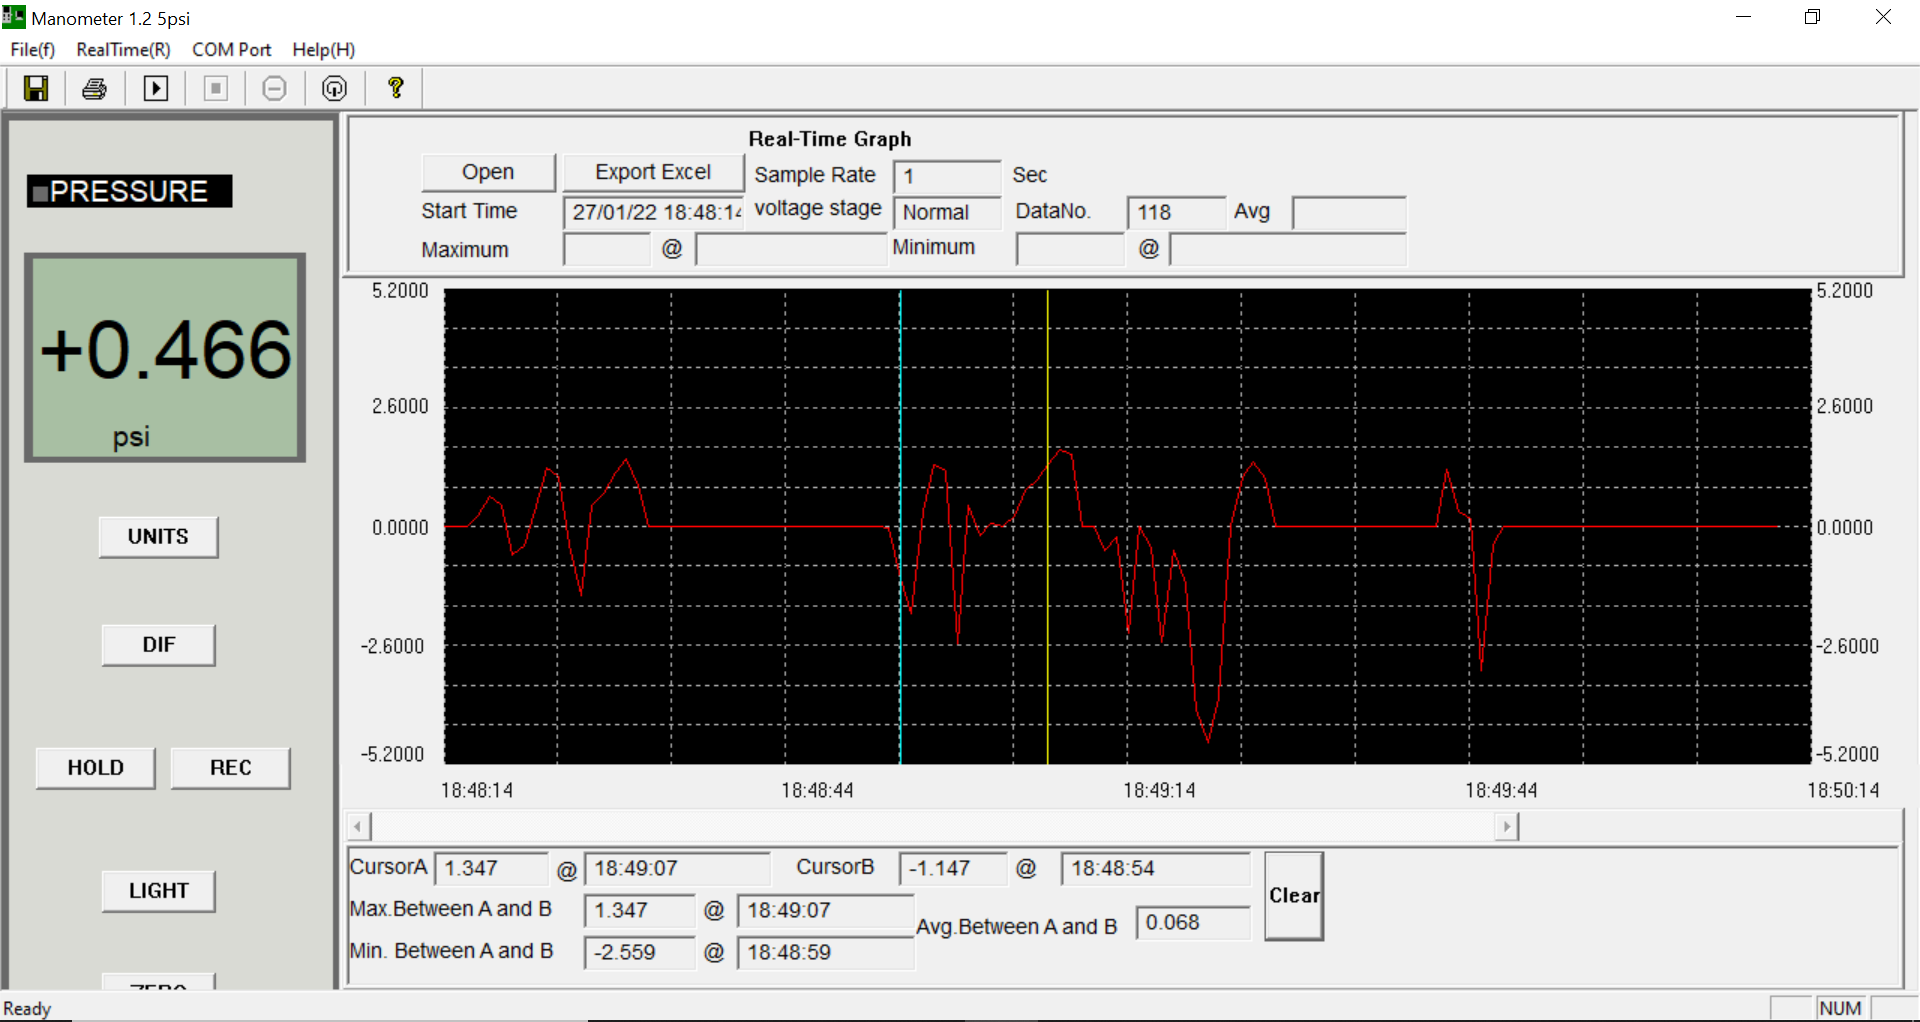Open the COM Port menu

click(232, 49)
